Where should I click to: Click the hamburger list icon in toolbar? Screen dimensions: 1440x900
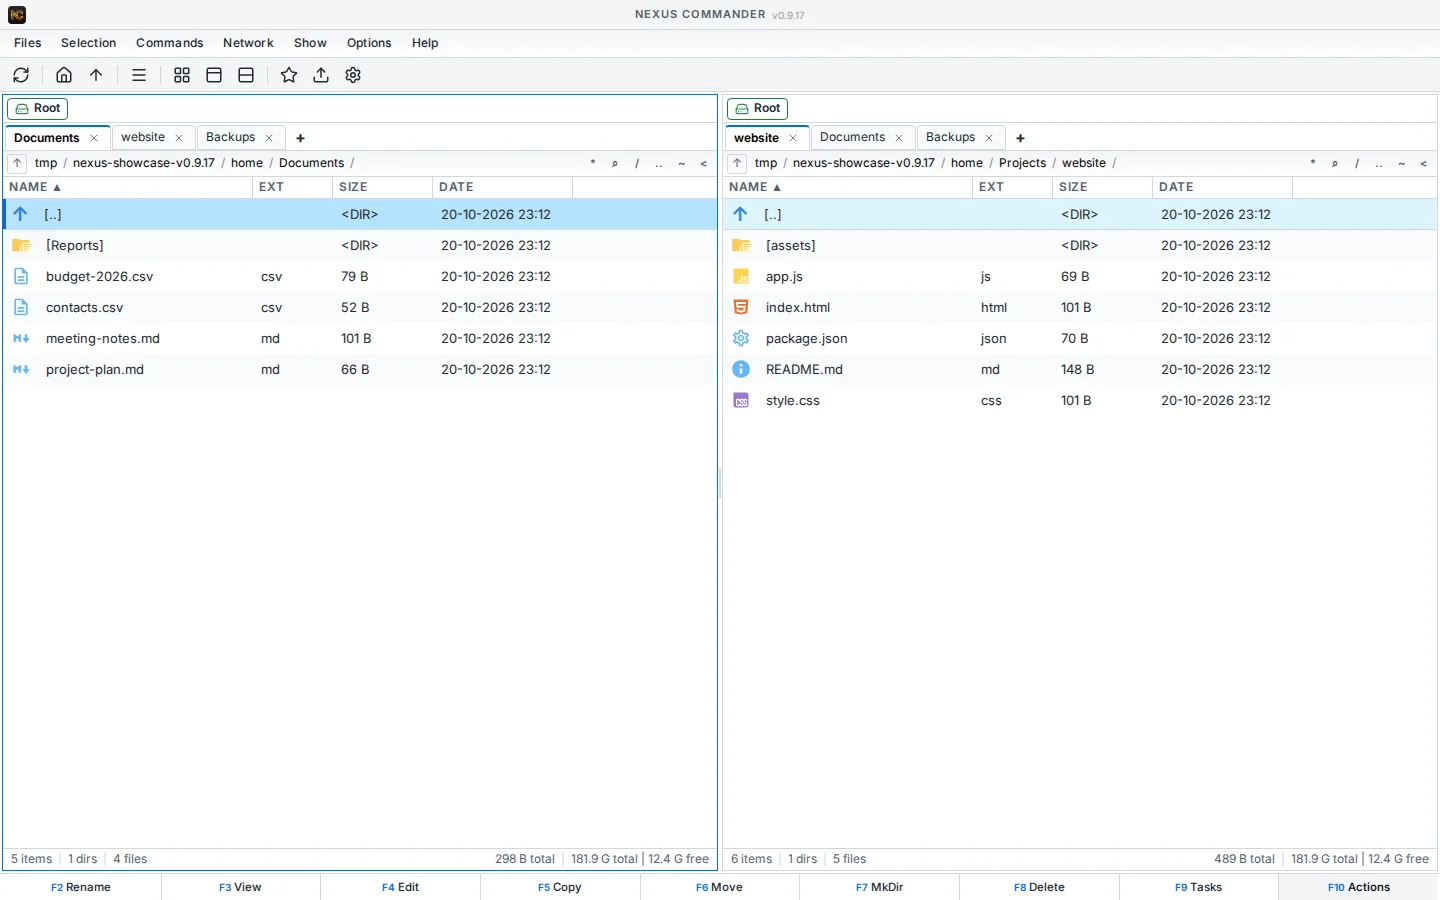[x=139, y=75]
